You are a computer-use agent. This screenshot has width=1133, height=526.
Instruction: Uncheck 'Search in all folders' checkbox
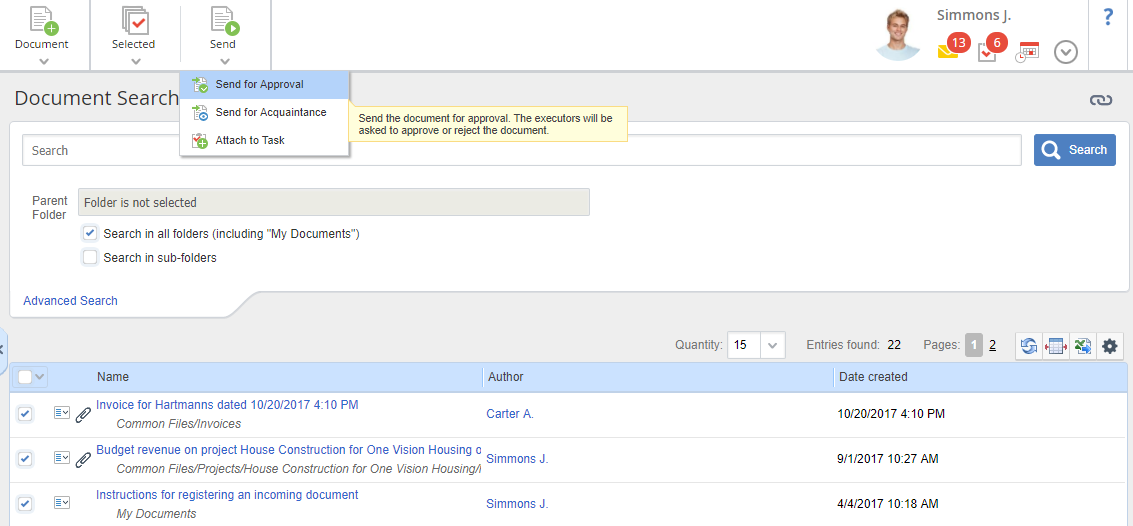tap(91, 233)
